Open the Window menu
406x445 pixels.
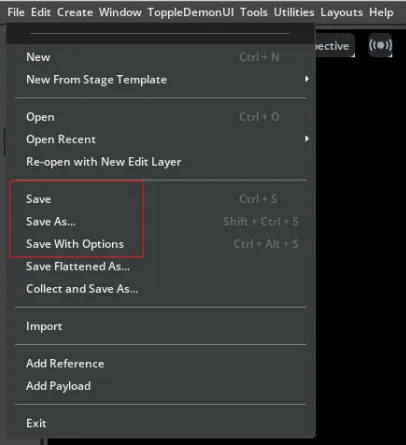(x=120, y=12)
